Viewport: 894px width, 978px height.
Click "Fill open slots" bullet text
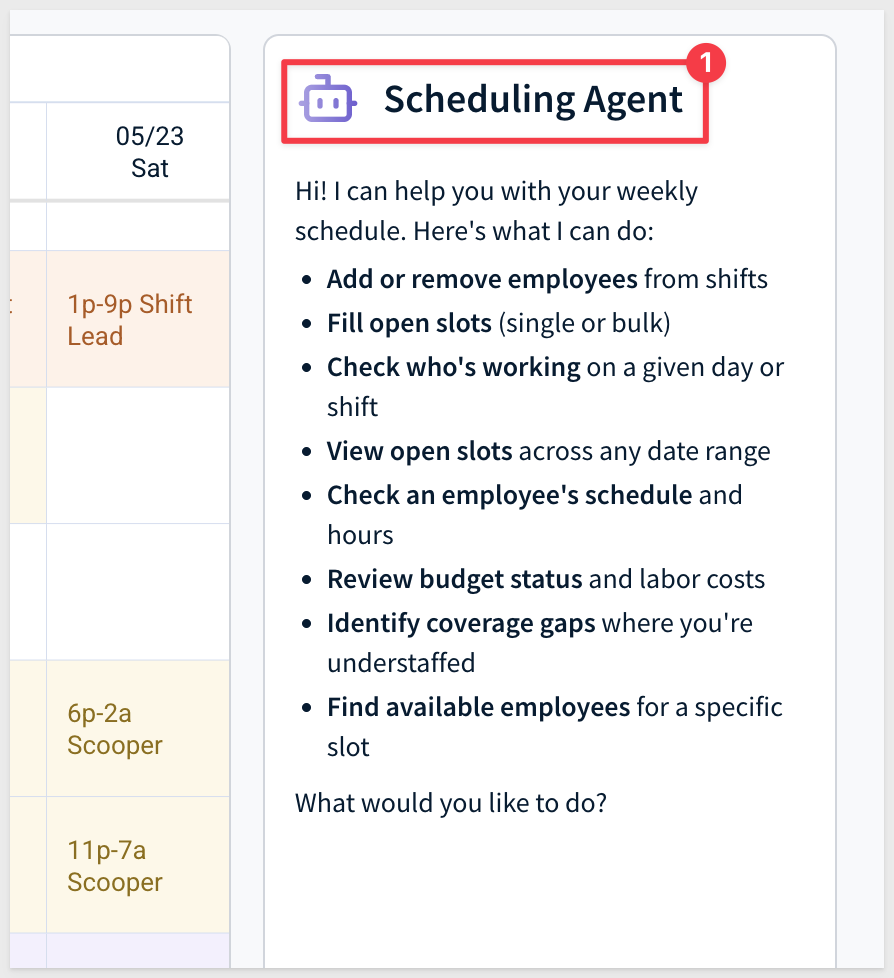pyautogui.click(x=409, y=323)
